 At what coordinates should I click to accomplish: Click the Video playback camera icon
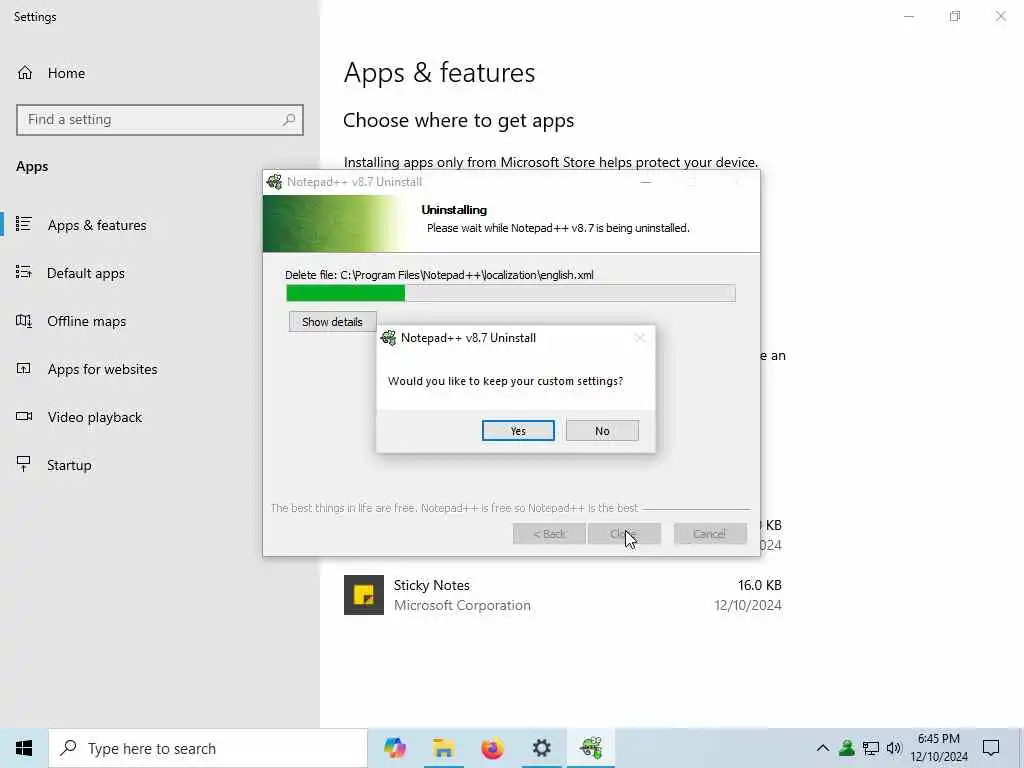[24, 416]
